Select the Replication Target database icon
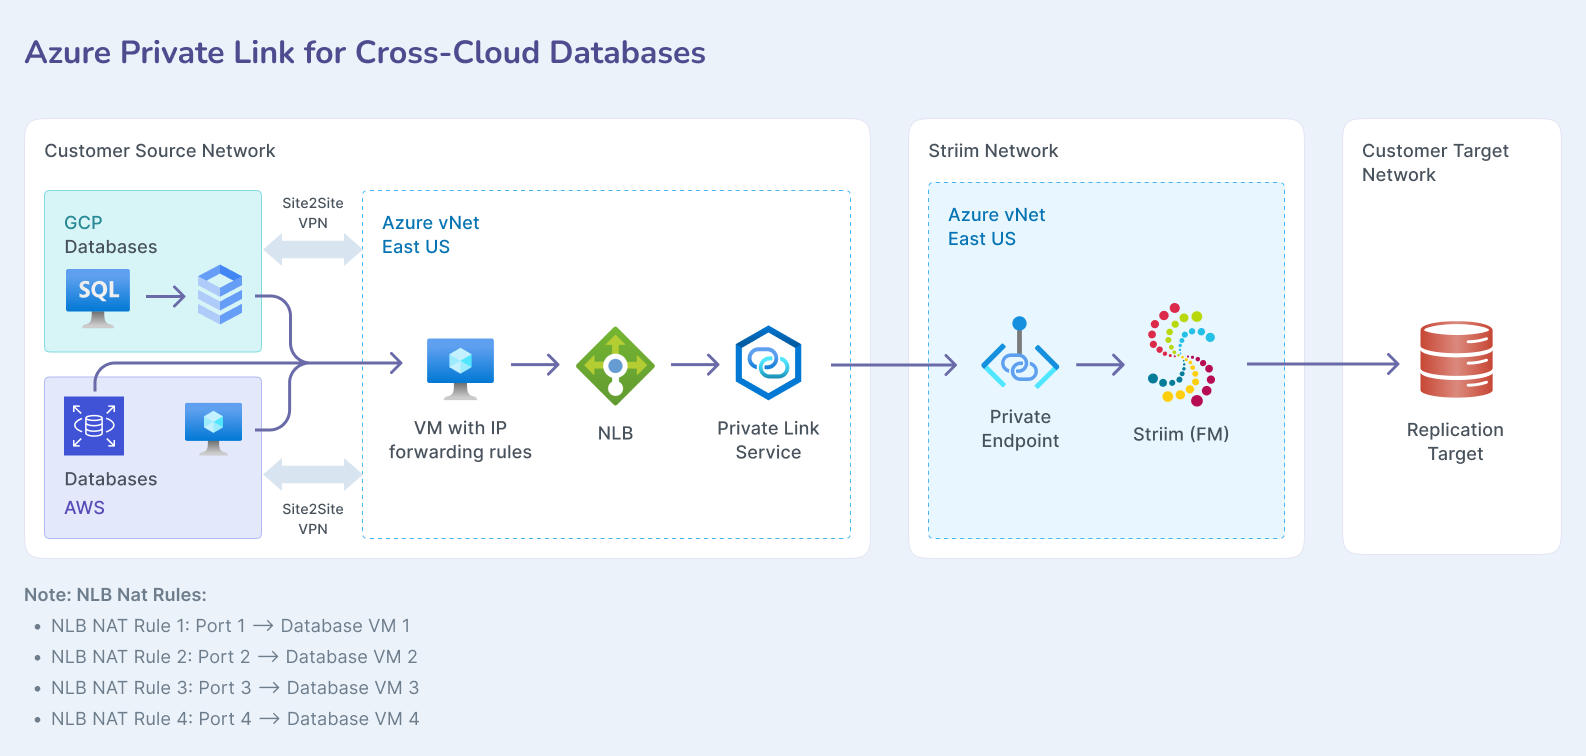The height and width of the screenshot is (756, 1586). pyautogui.click(x=1456, y=360)
